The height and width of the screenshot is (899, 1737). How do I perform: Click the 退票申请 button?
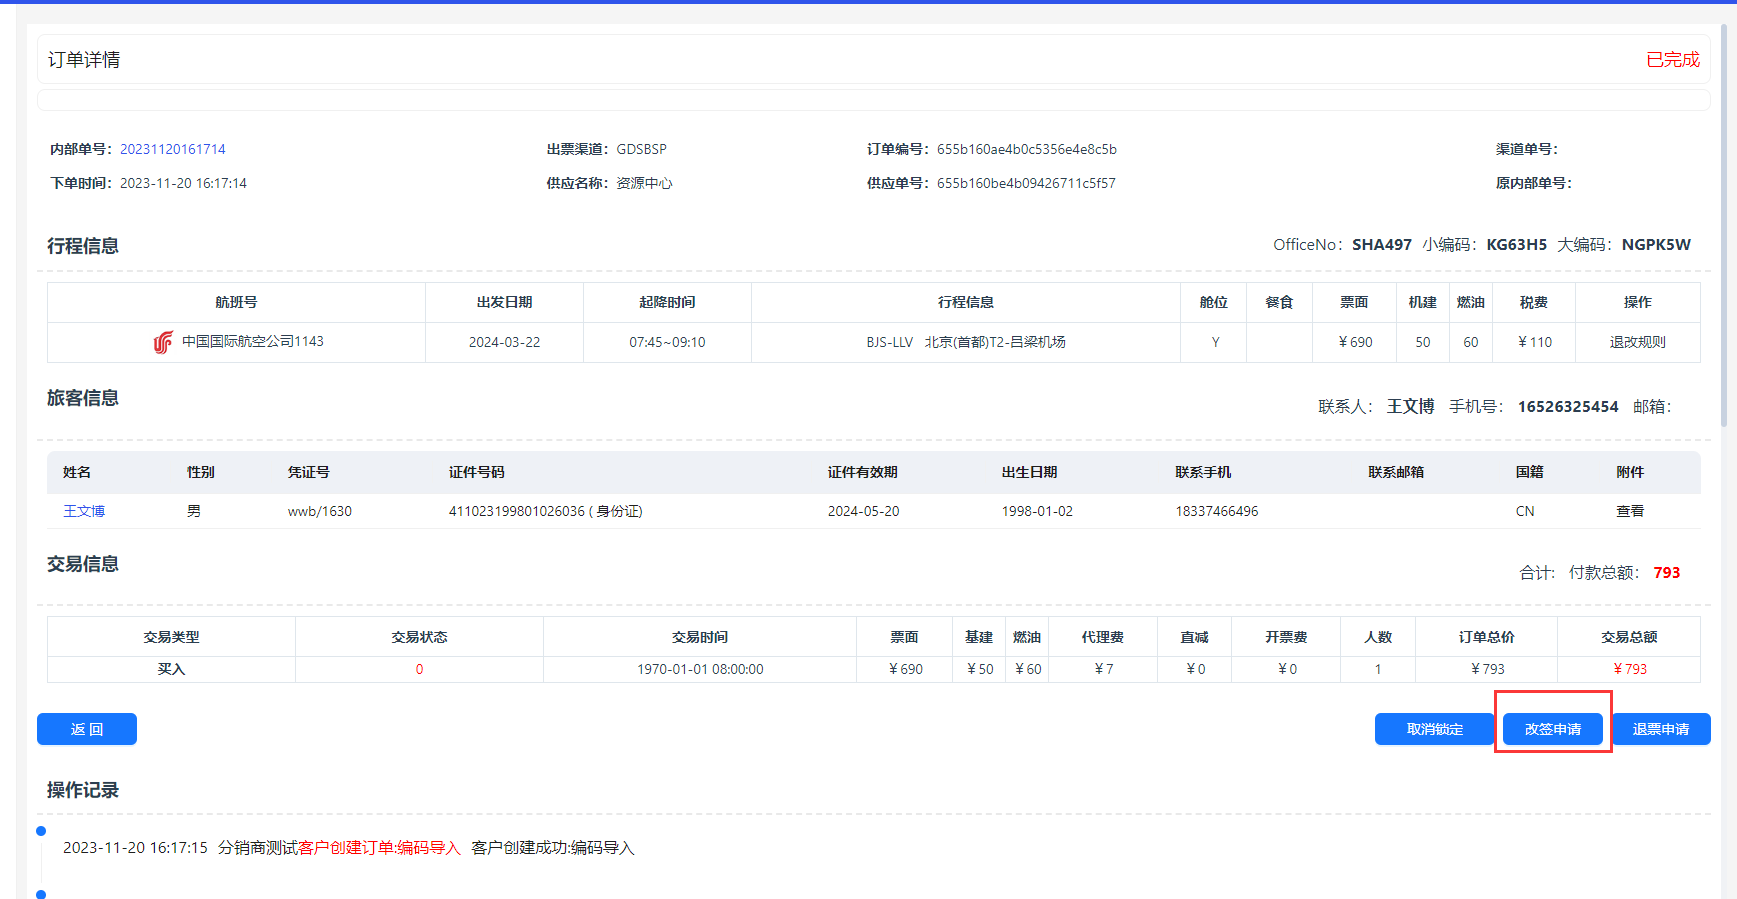coord(1660,729)
